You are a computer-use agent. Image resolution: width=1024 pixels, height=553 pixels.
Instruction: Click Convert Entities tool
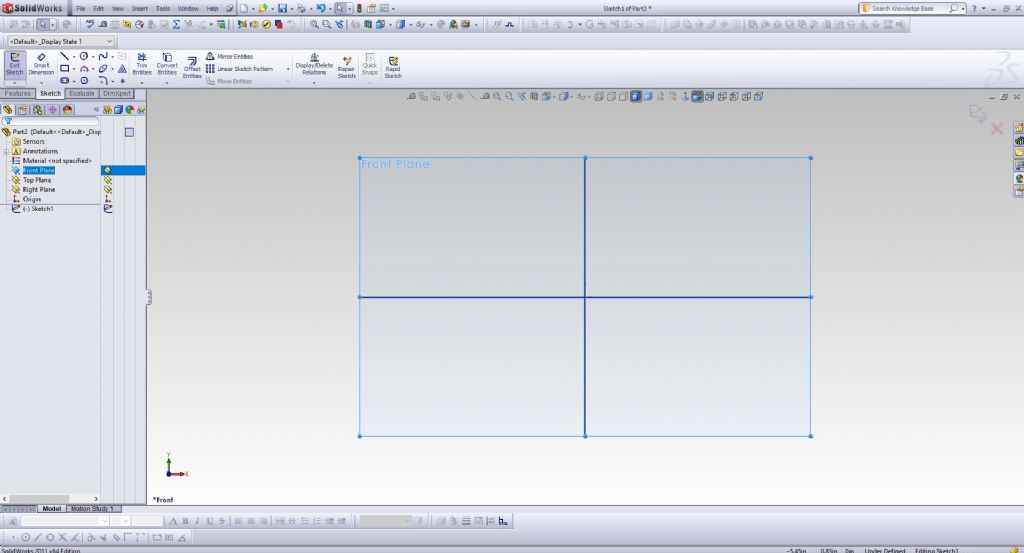[167, 65]
